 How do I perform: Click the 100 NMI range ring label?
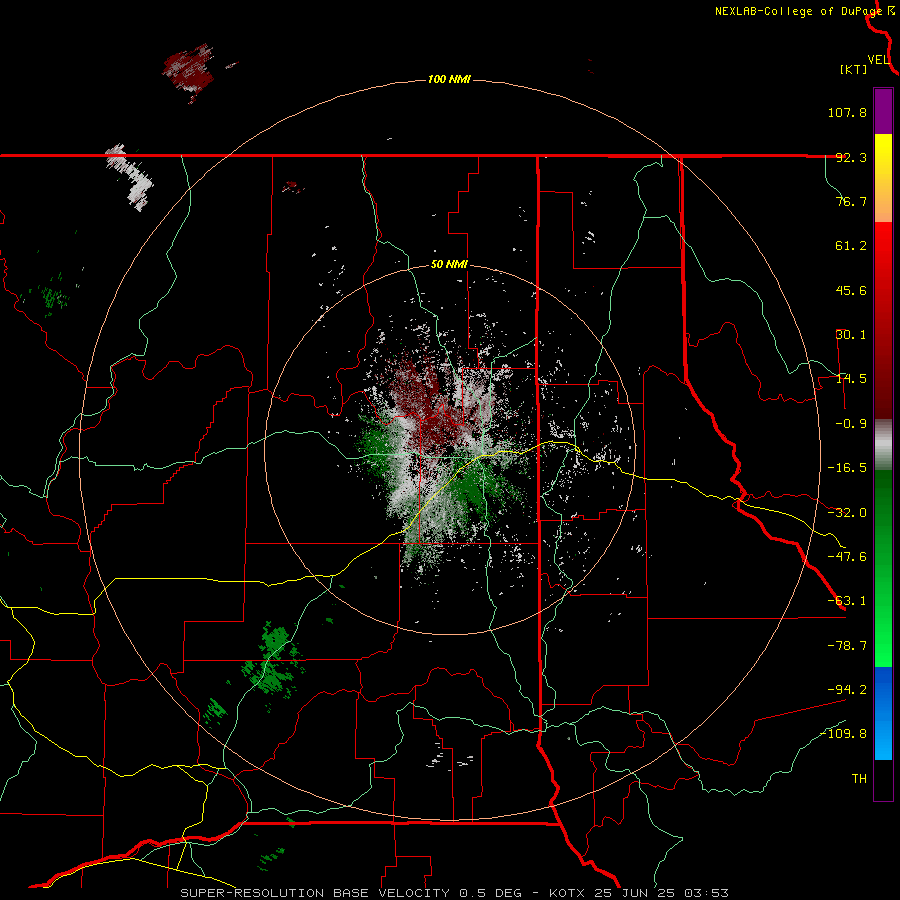(x=449, y=79)
